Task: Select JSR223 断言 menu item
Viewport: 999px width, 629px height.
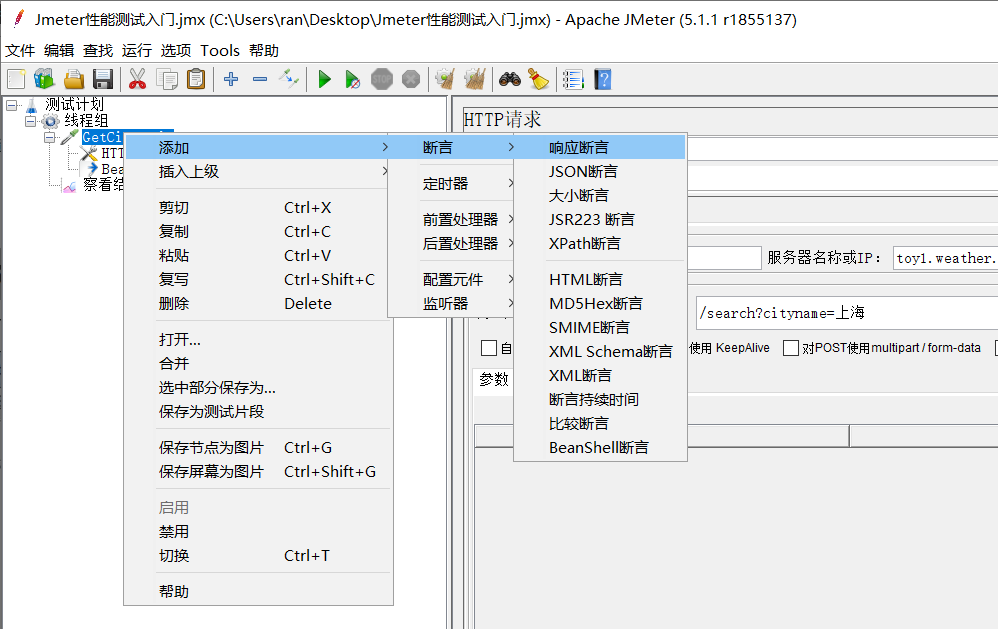Action: [600, 219]
